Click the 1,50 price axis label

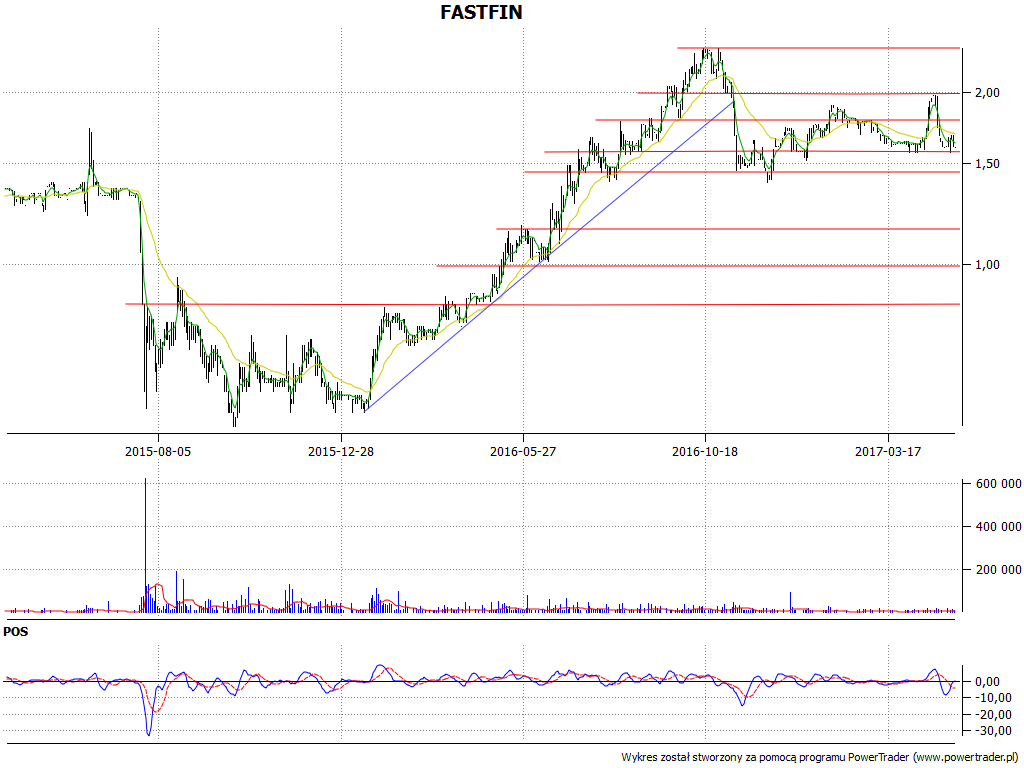987,164
